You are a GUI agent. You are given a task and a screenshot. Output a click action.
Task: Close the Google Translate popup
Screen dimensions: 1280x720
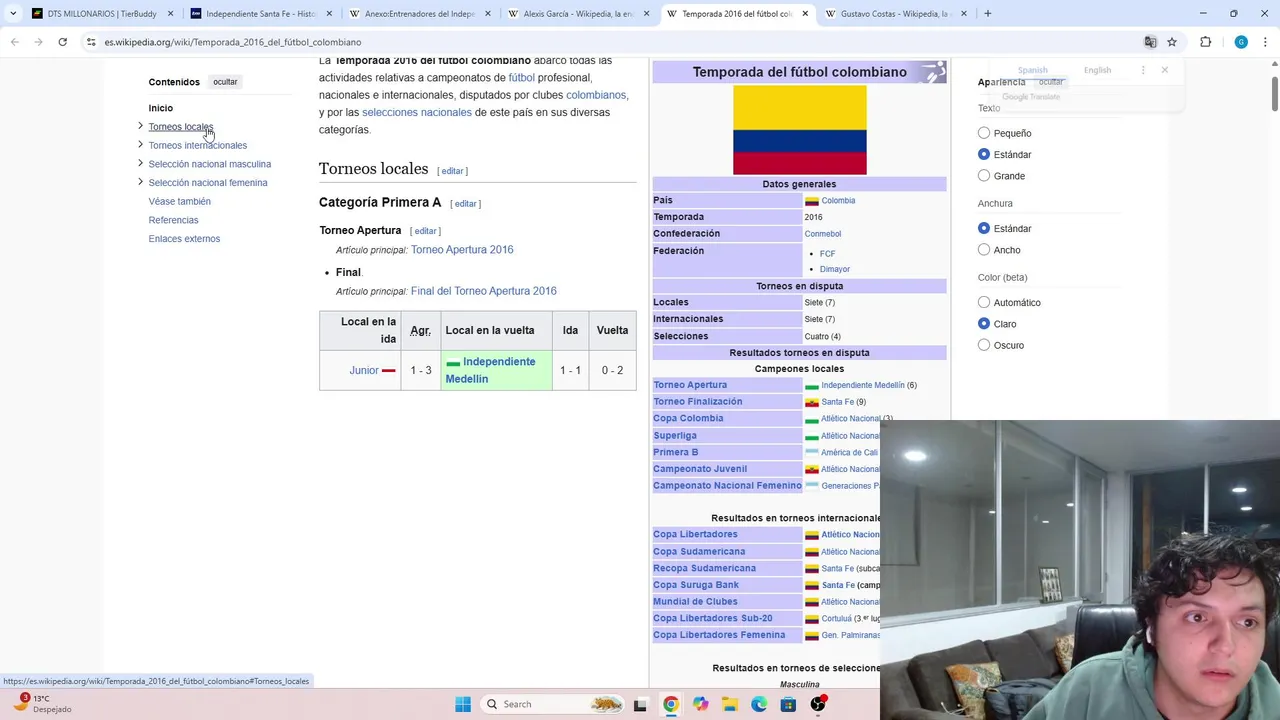tap(1164, 70)
